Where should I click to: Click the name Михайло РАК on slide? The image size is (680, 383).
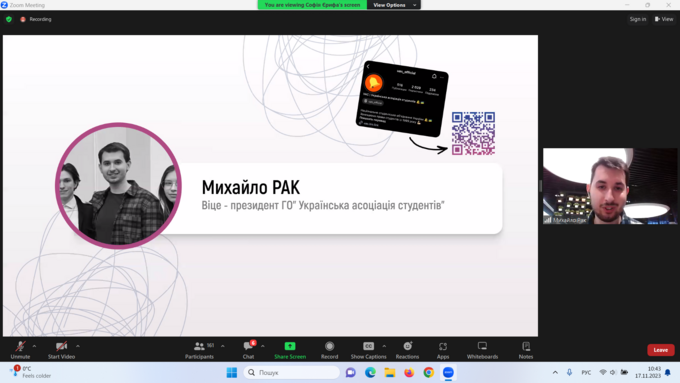tap(251, 188)
